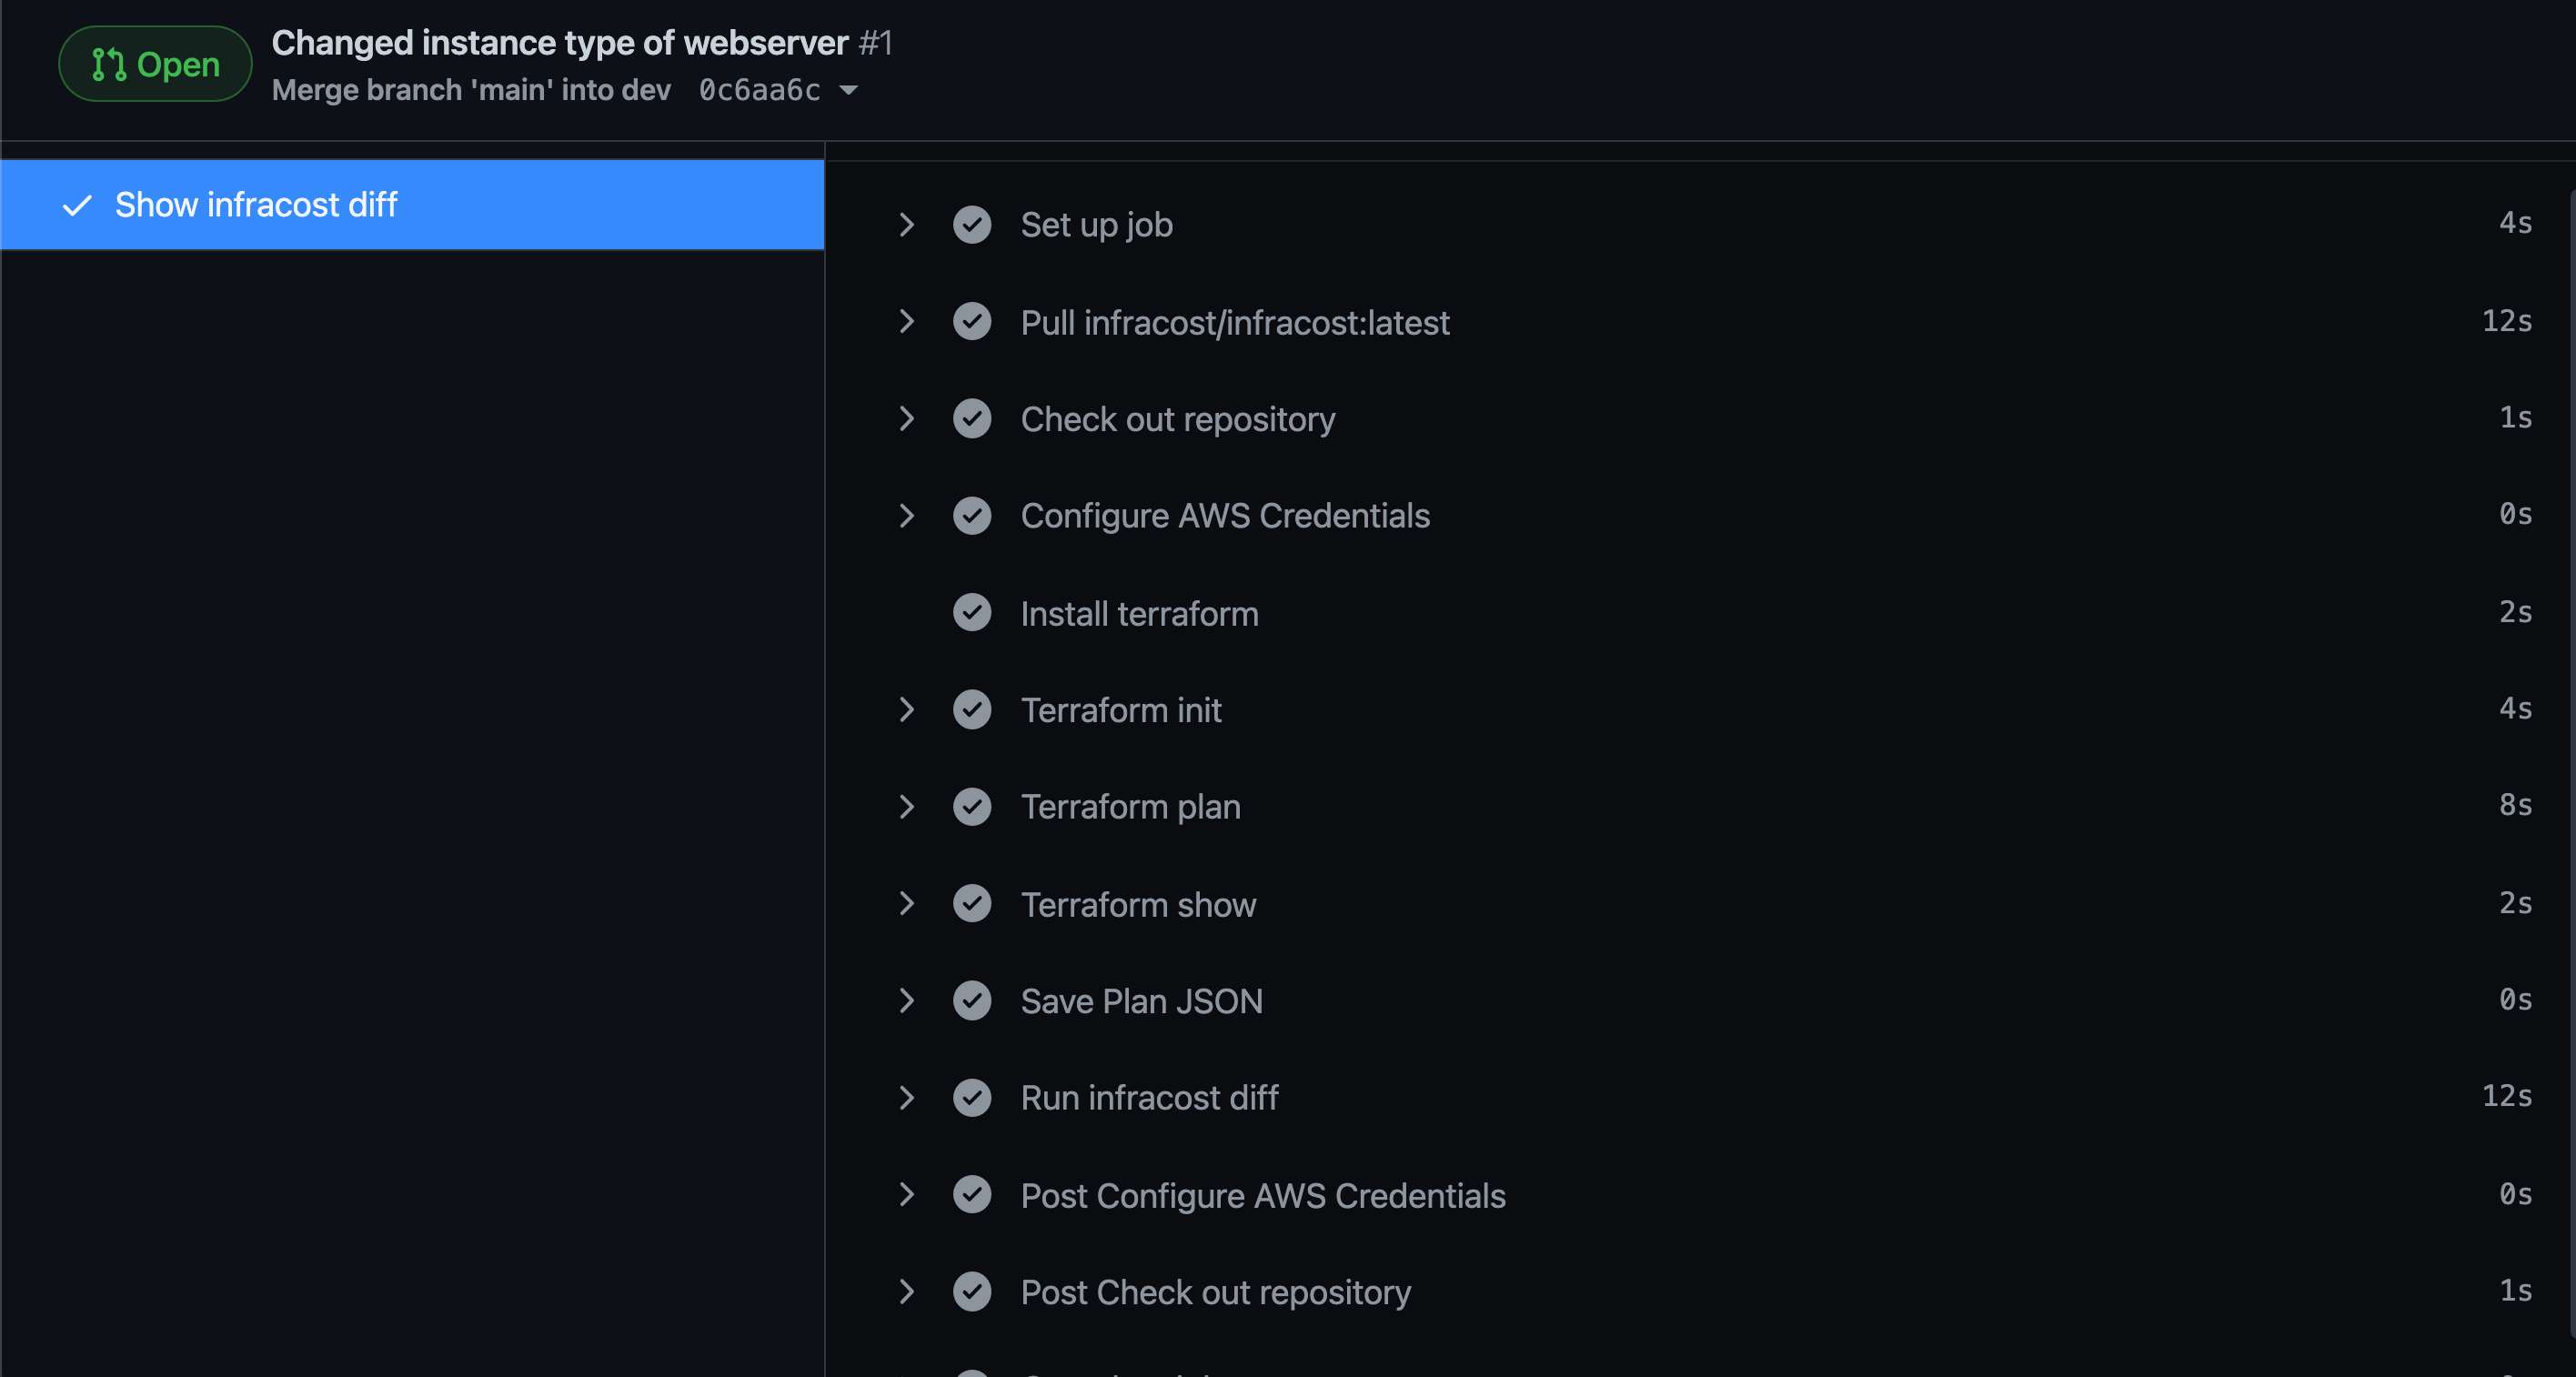
Task: Click the success check icon for Run infracost diff
Action: 971,1097
